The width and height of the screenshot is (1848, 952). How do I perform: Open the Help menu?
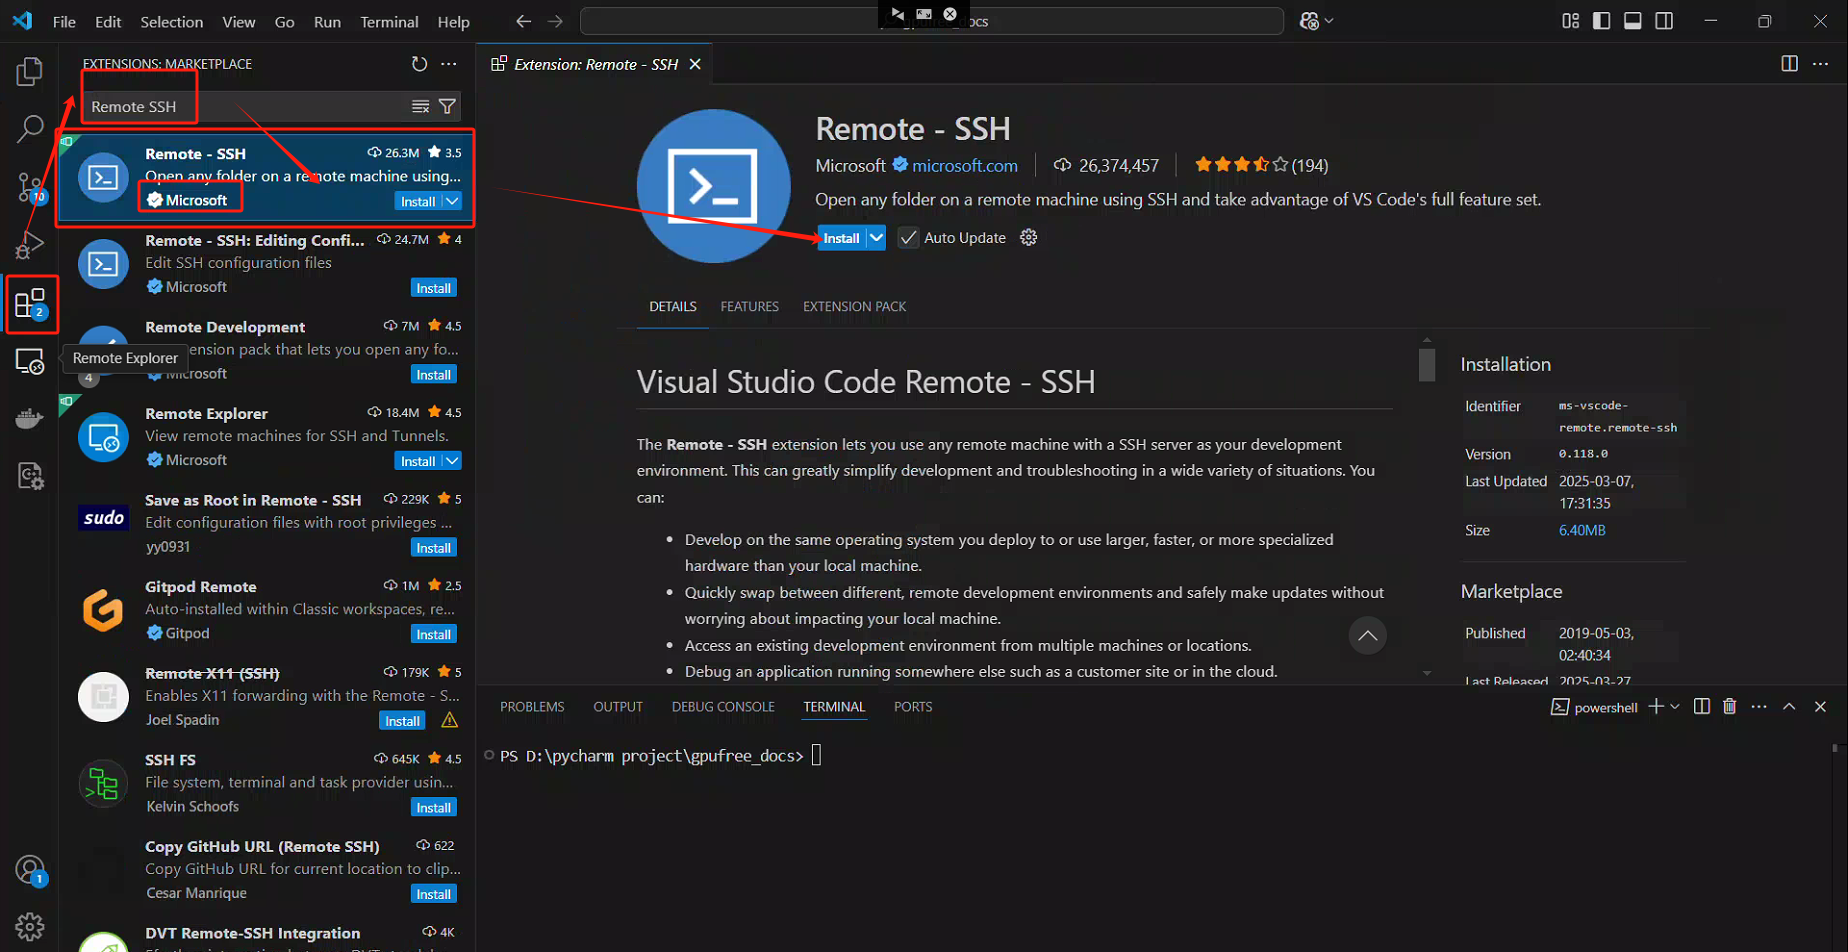(x=453, y=21)
